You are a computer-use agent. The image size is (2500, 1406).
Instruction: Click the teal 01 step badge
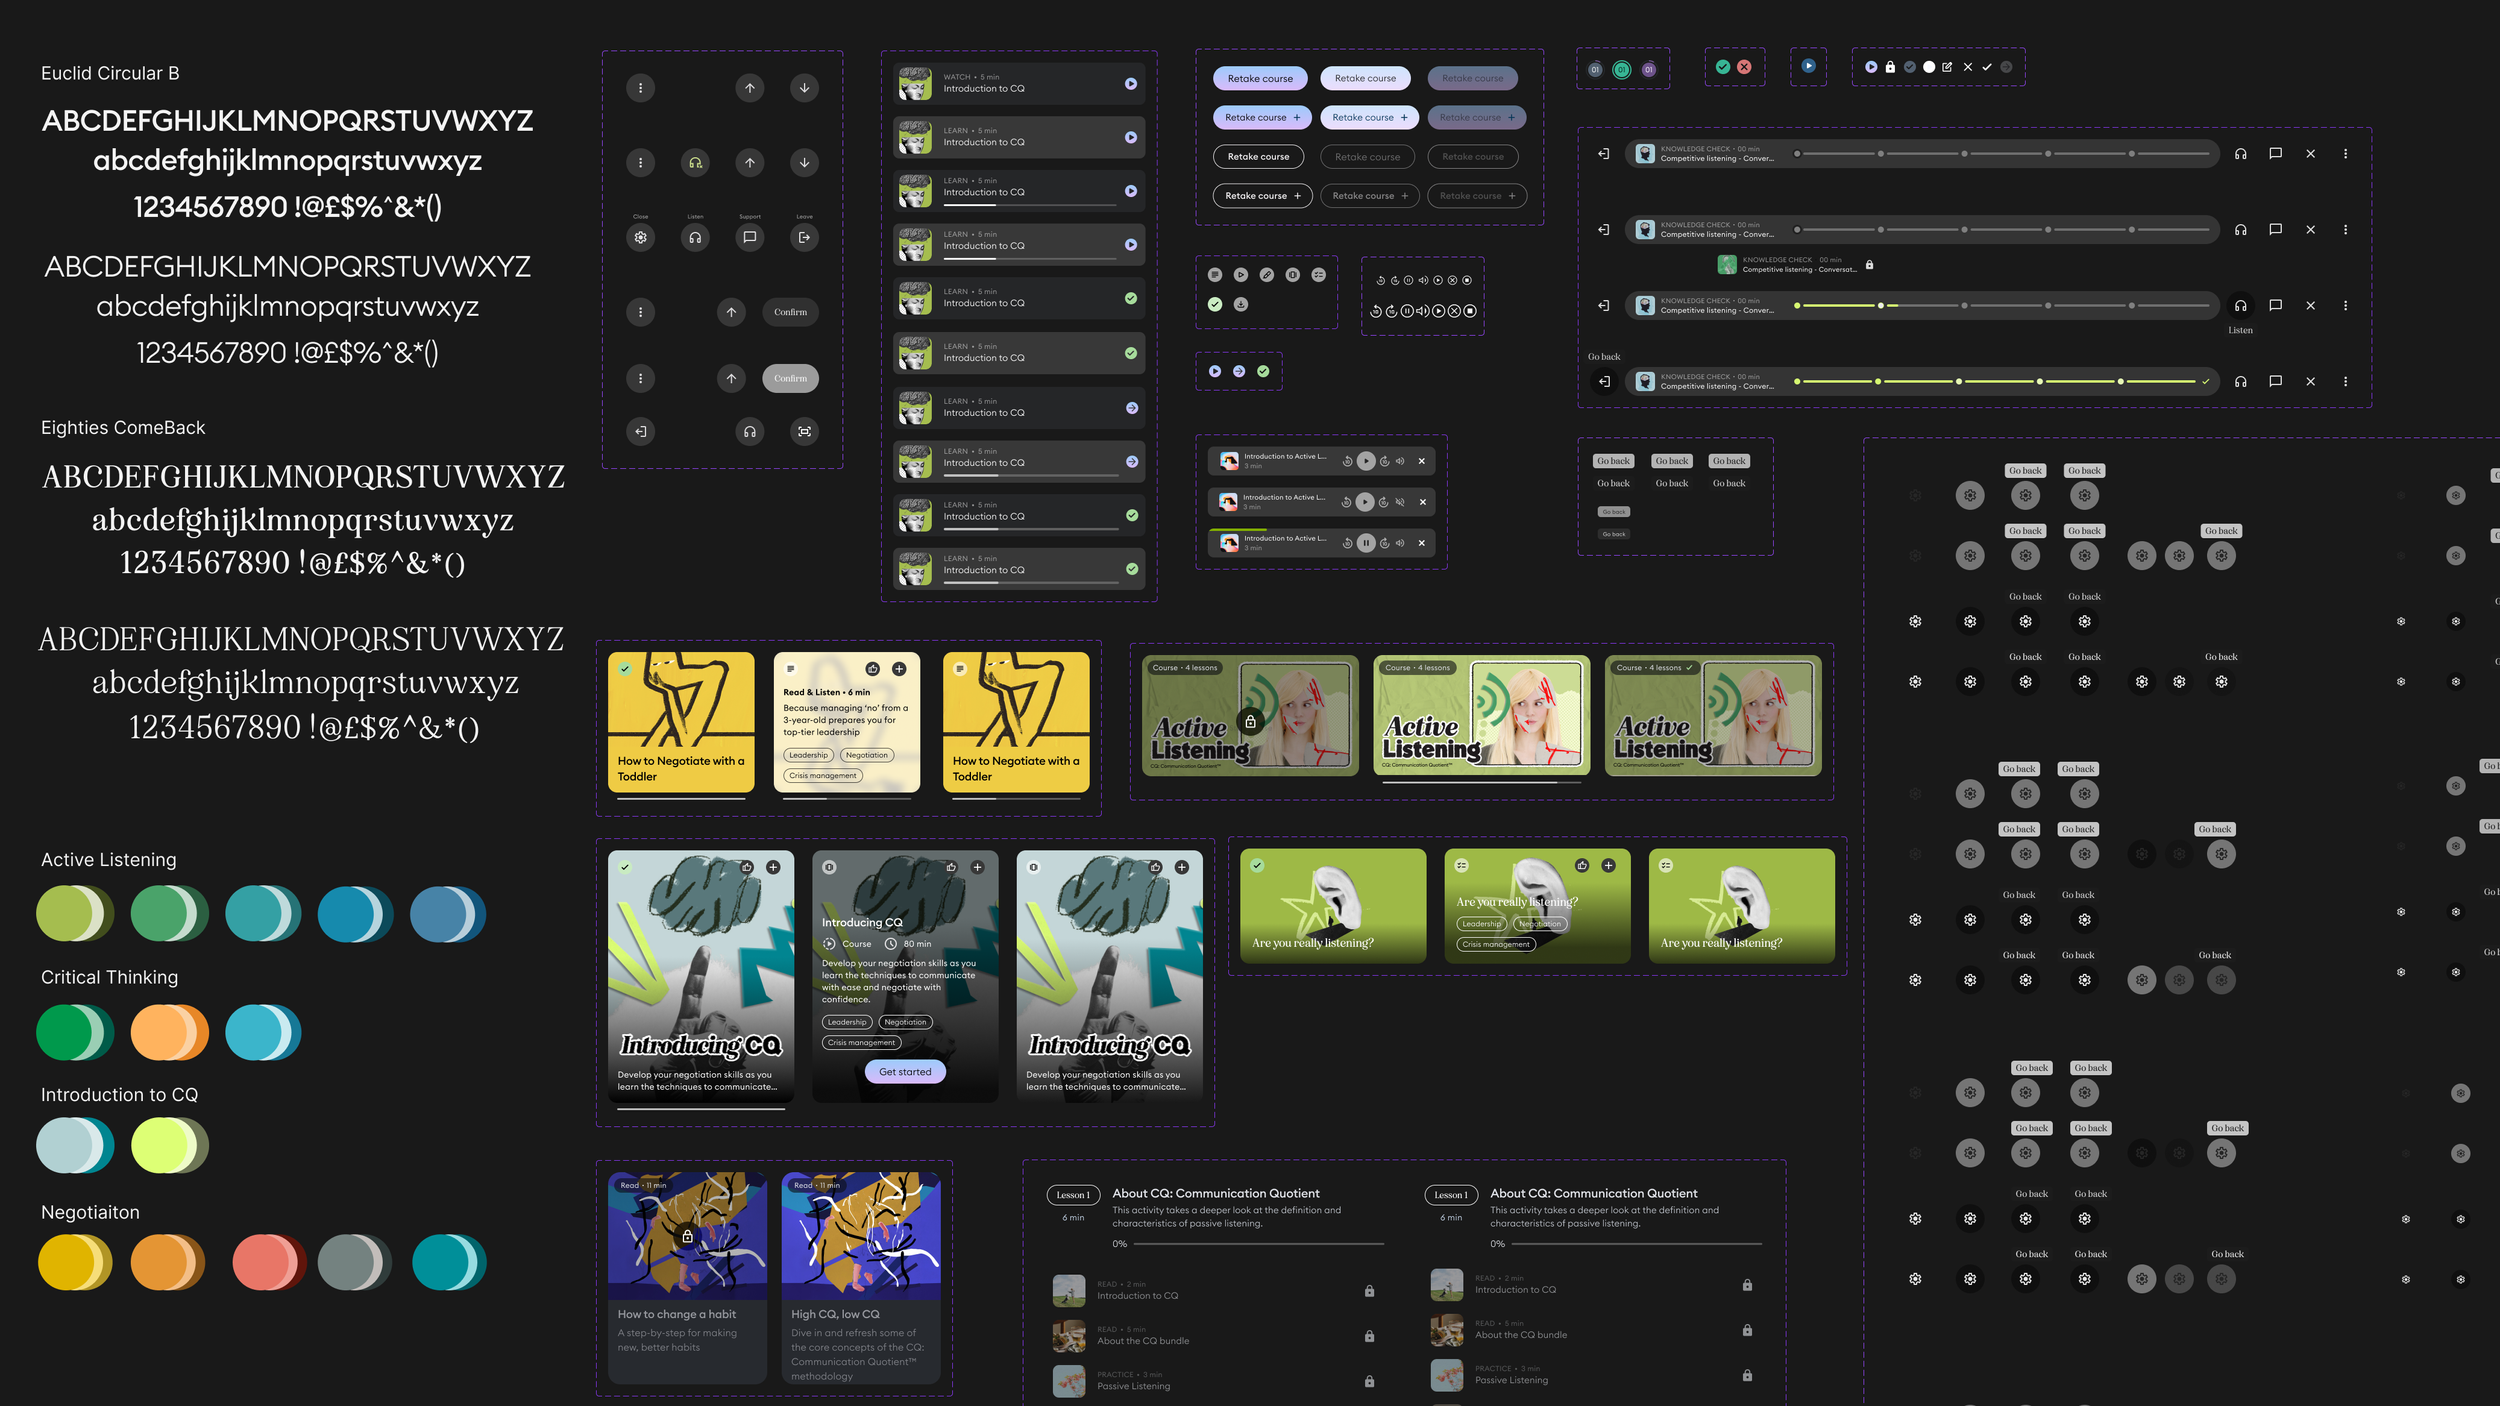pos(1622,70)
